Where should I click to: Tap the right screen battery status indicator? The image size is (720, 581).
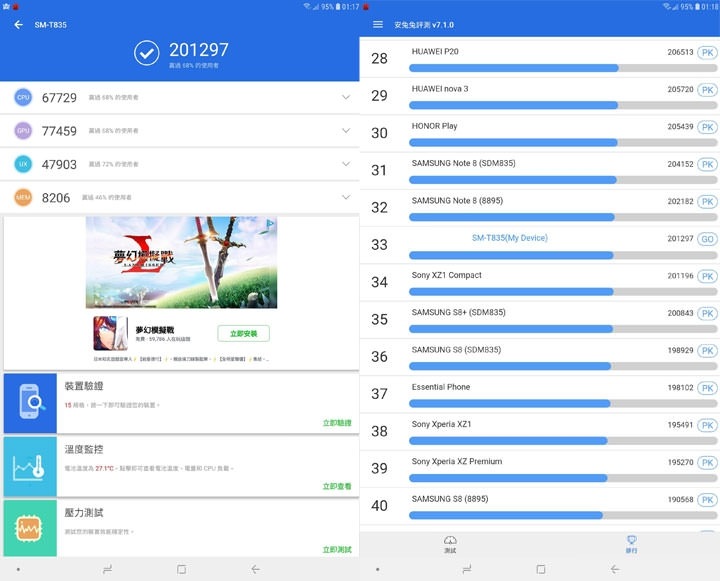click(x=698, y=6)
